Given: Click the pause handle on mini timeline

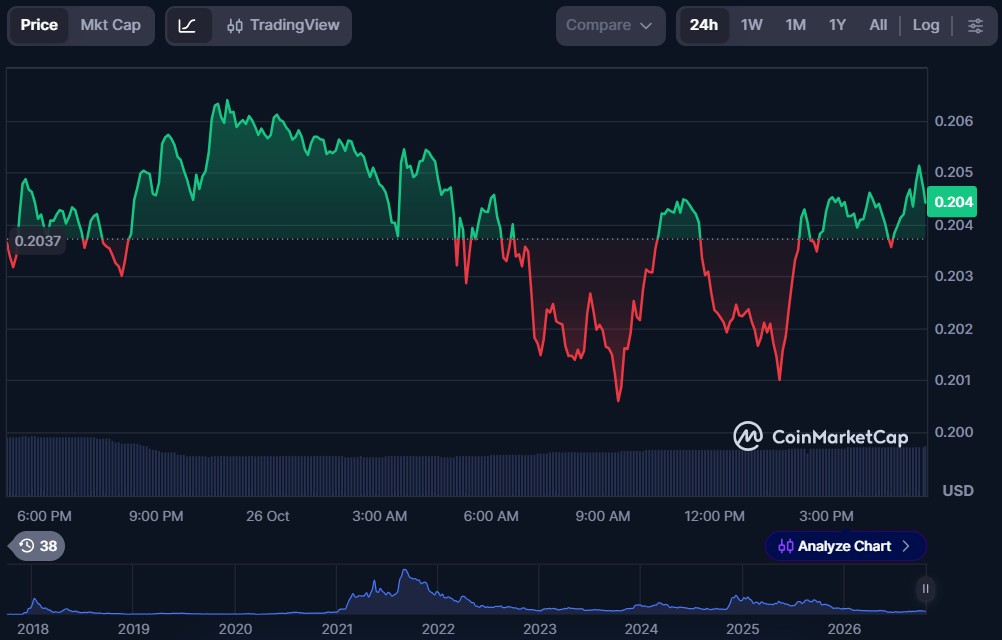Looking at the screenshot, I should [925, 589].
